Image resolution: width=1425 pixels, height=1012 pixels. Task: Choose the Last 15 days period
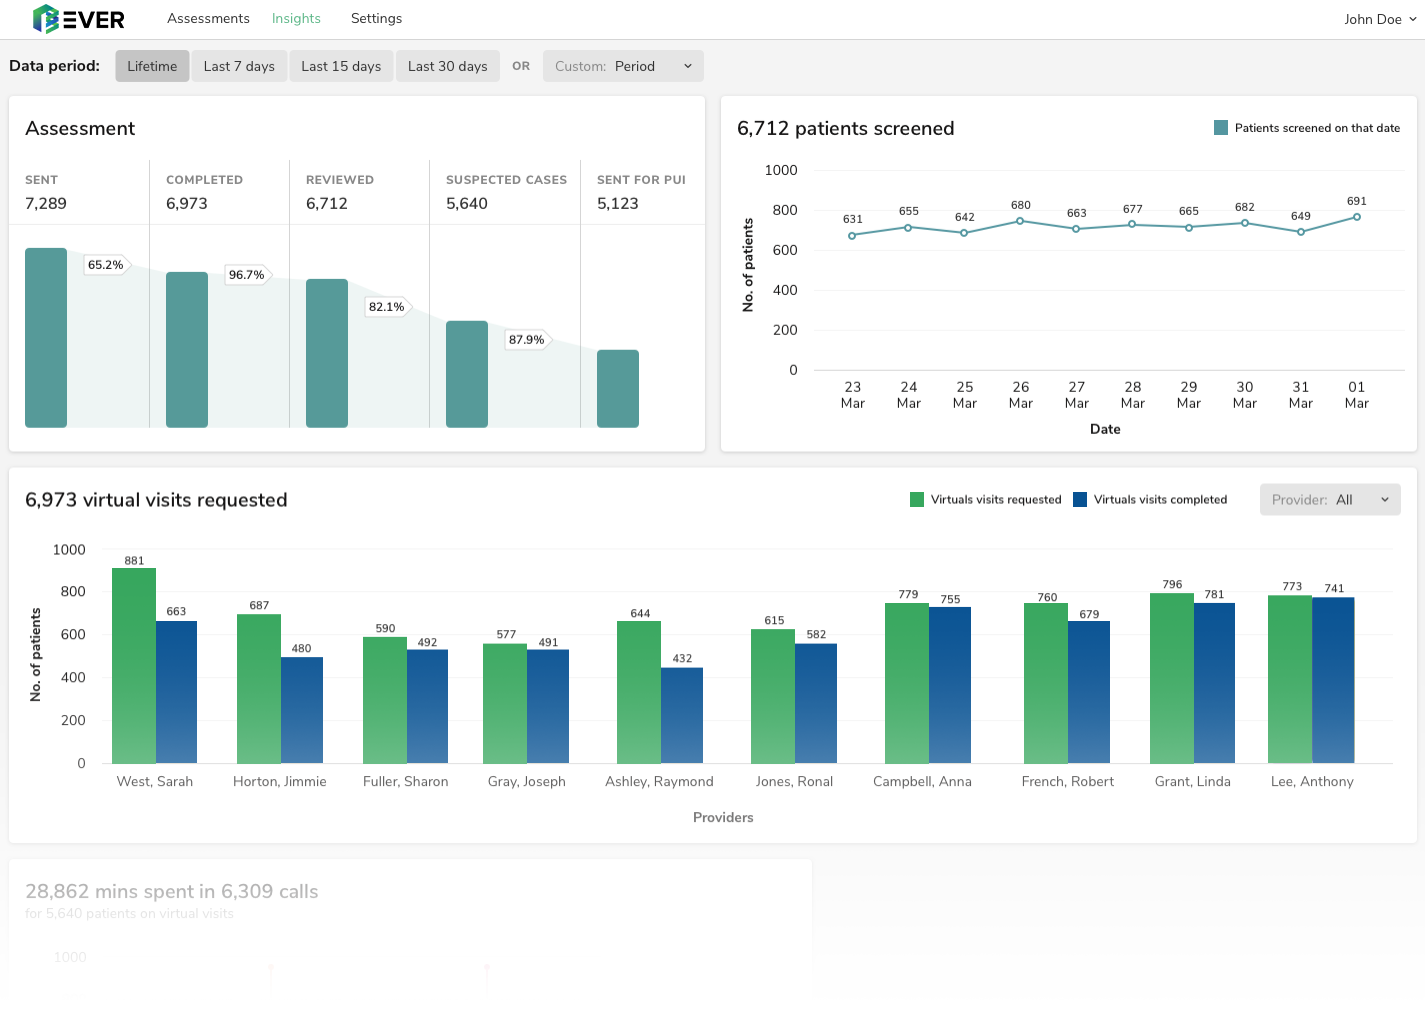point(341,66)
